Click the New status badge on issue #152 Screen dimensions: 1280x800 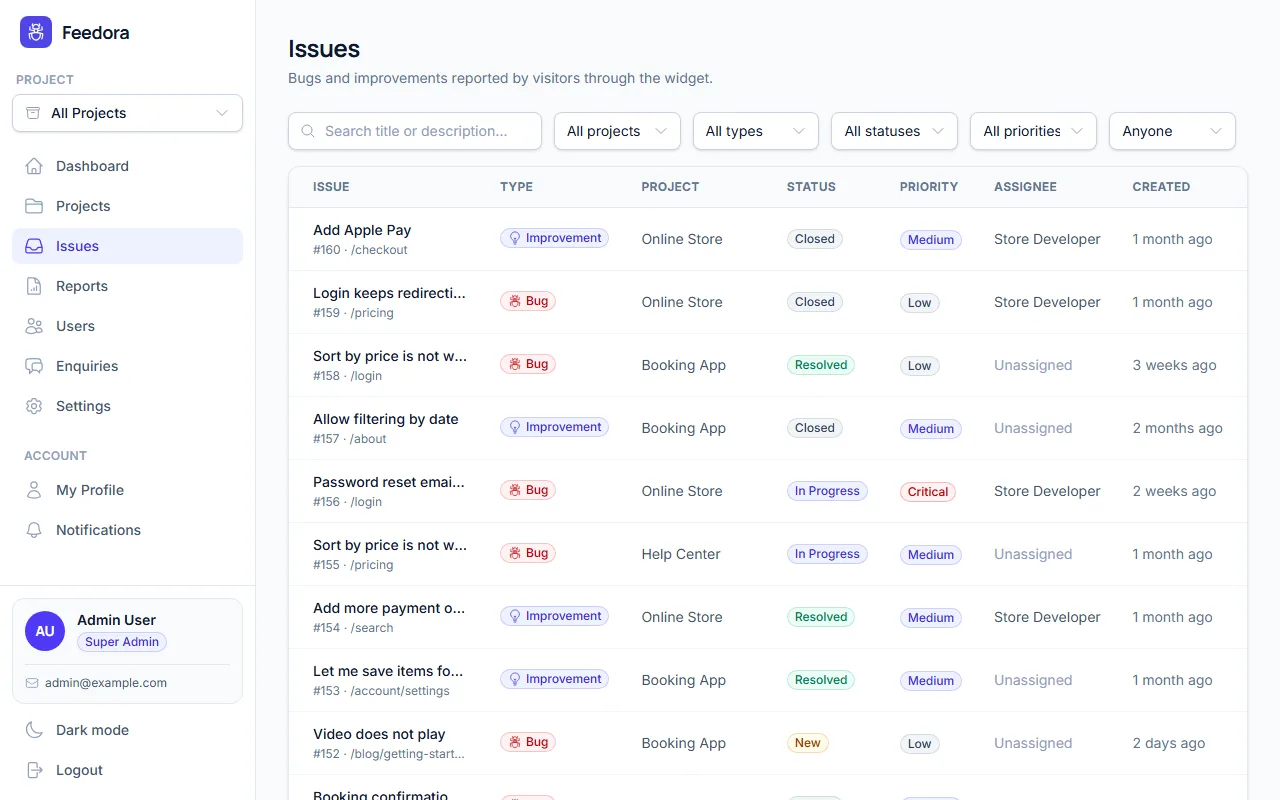(x=807, y=743)
